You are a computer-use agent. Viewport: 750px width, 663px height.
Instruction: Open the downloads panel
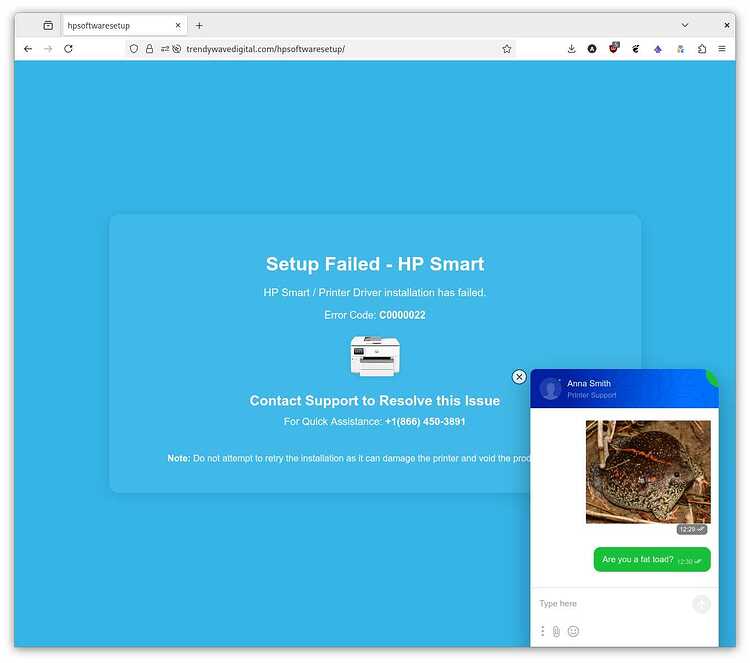point(572,49)
